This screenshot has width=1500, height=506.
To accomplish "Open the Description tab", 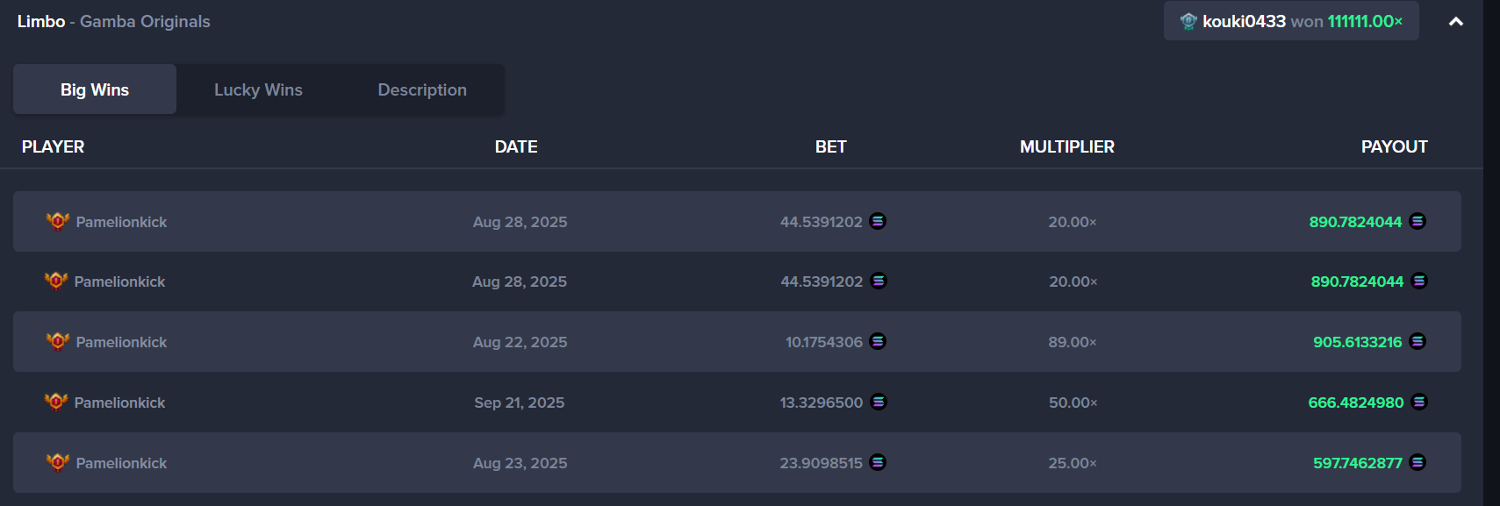I will coord(422,90).
